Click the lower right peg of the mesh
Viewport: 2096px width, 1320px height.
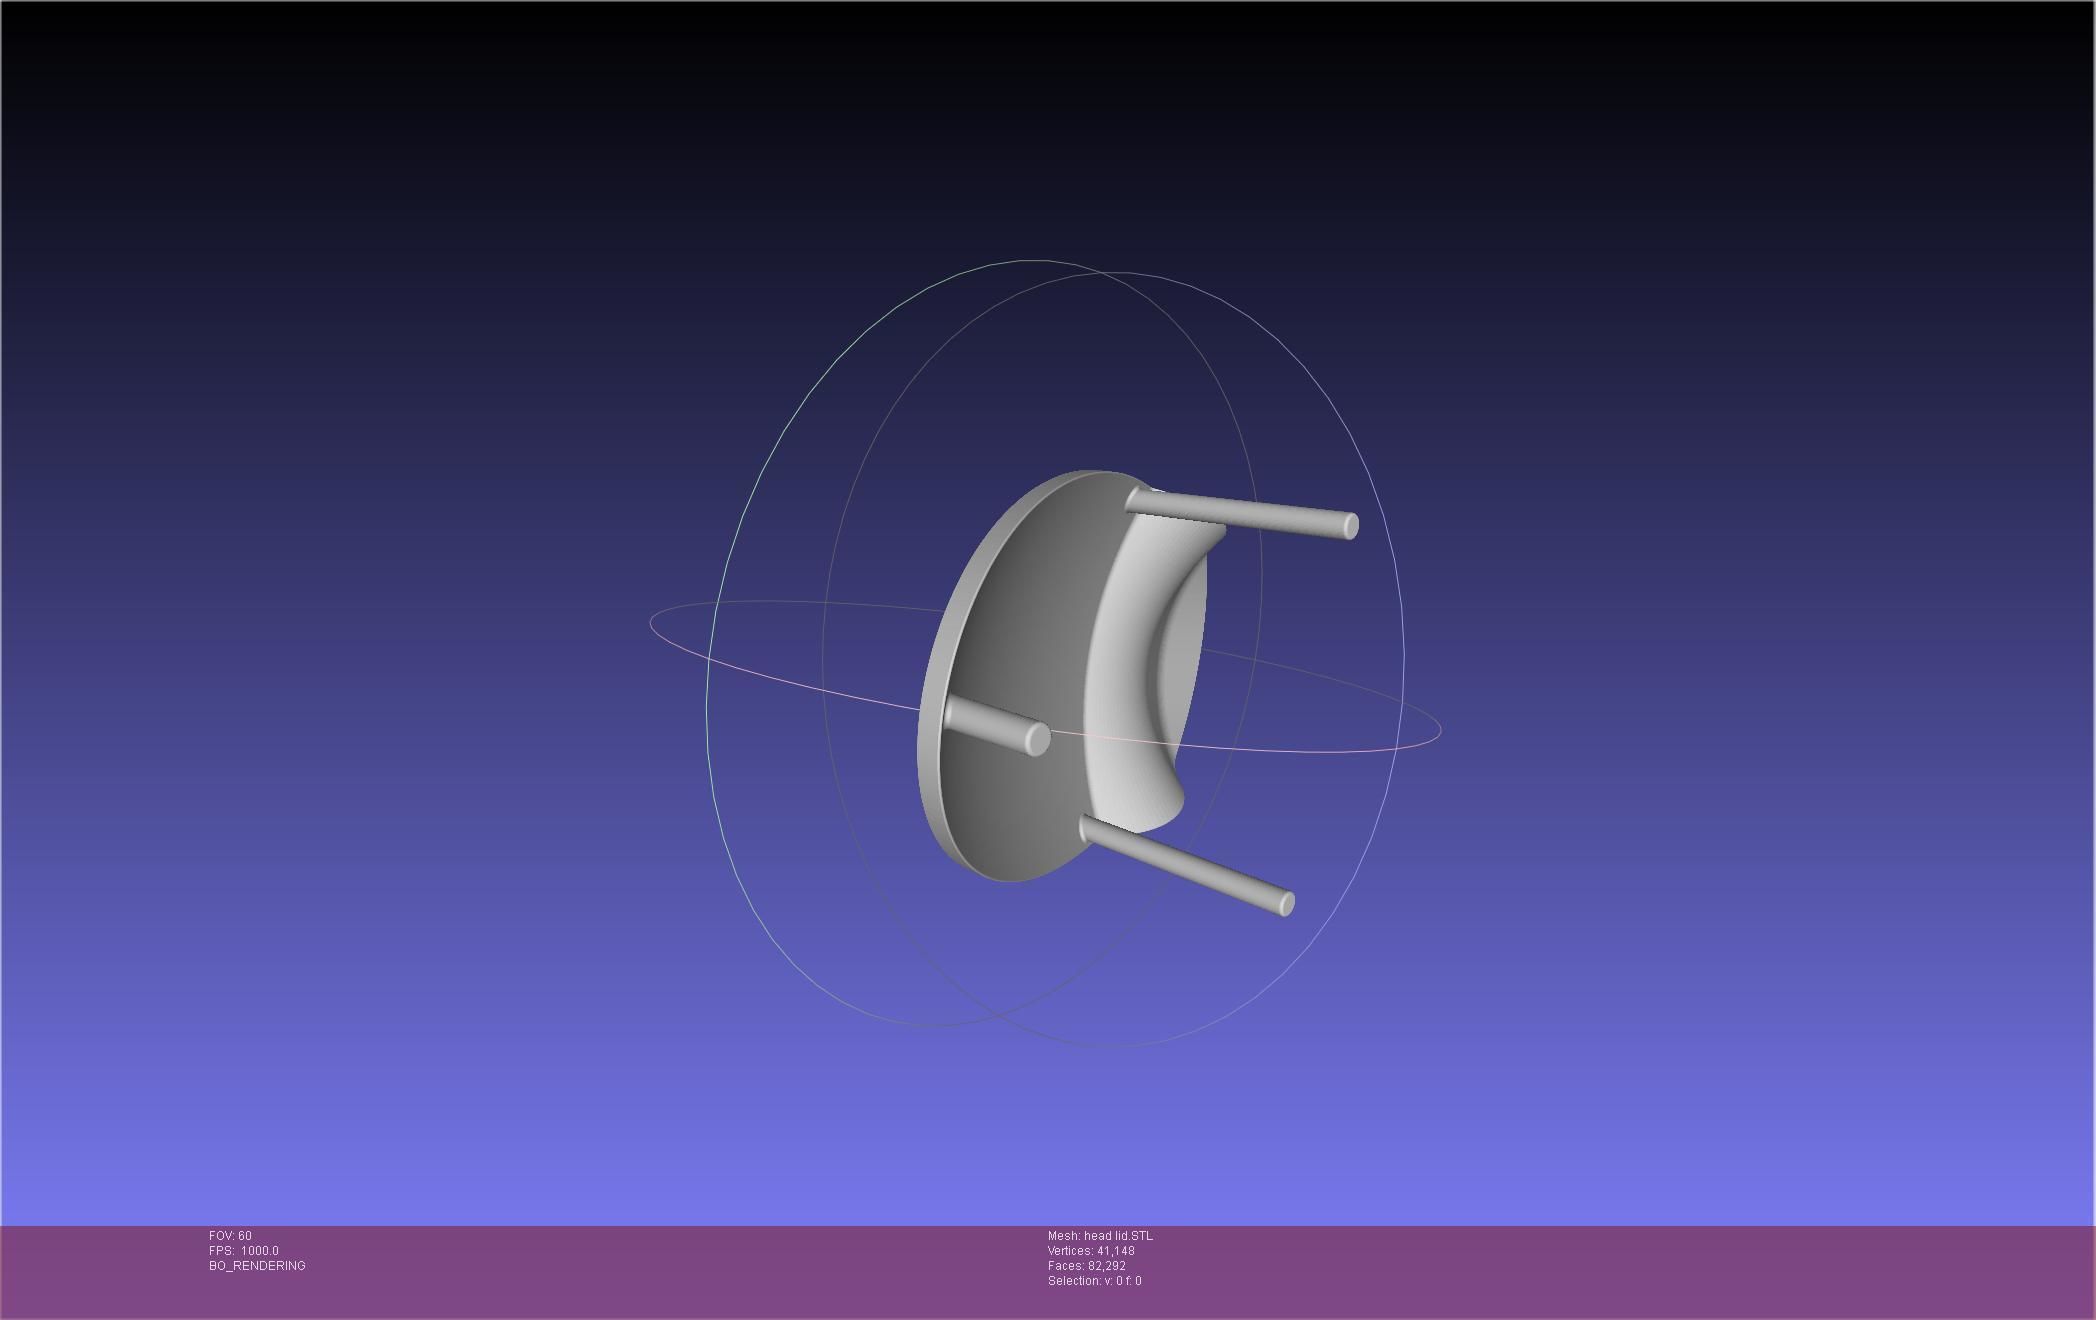click(x=1187, y=865)
